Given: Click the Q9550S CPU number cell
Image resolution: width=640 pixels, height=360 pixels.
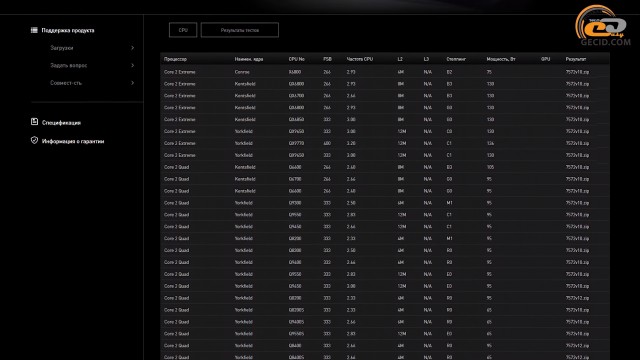Looking at the screenshot, I should coord(296,333).
